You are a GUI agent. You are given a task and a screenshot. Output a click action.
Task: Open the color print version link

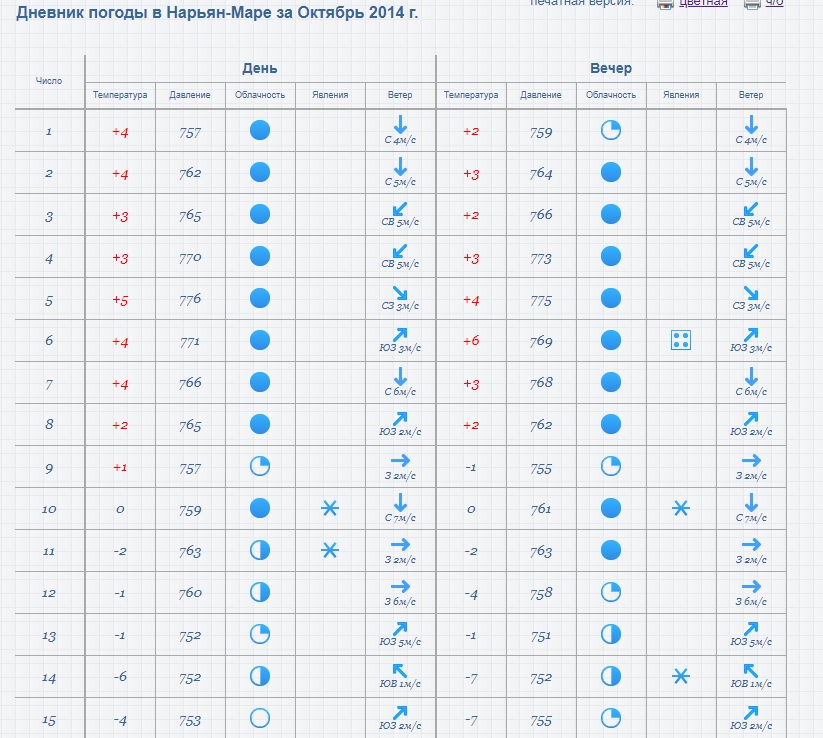pos(703,3)
